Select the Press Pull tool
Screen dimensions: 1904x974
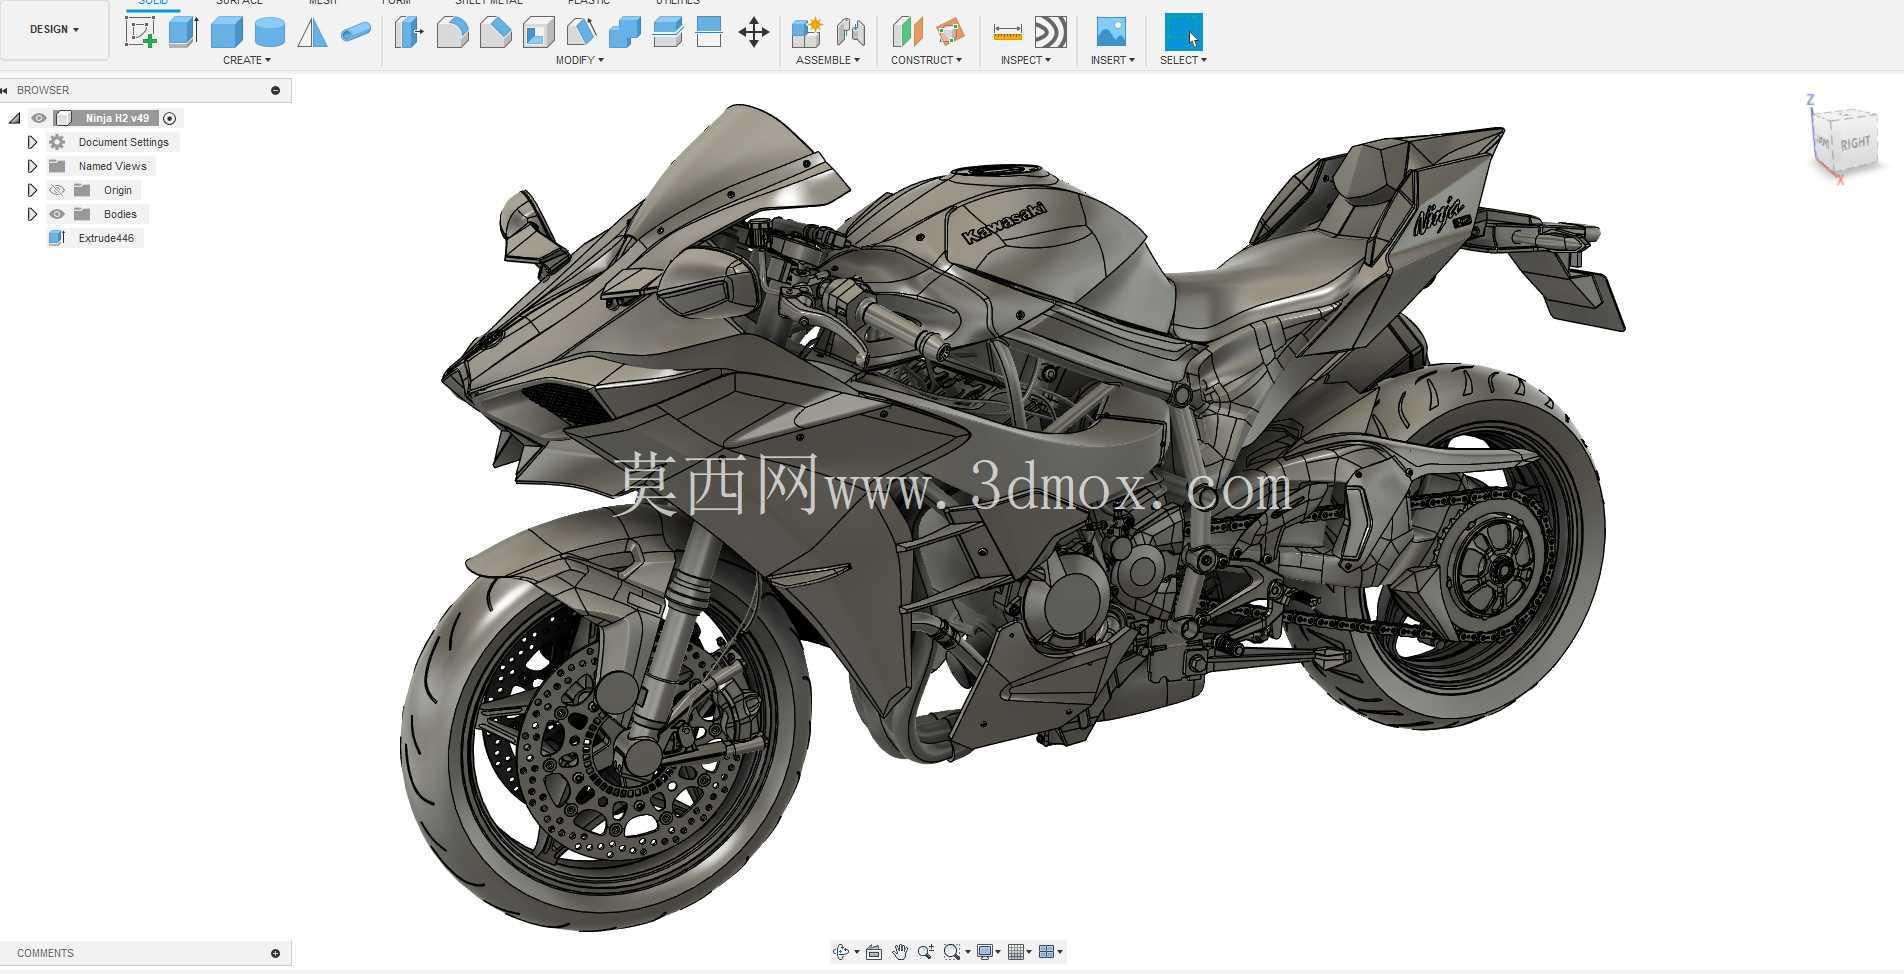point(408,32)
